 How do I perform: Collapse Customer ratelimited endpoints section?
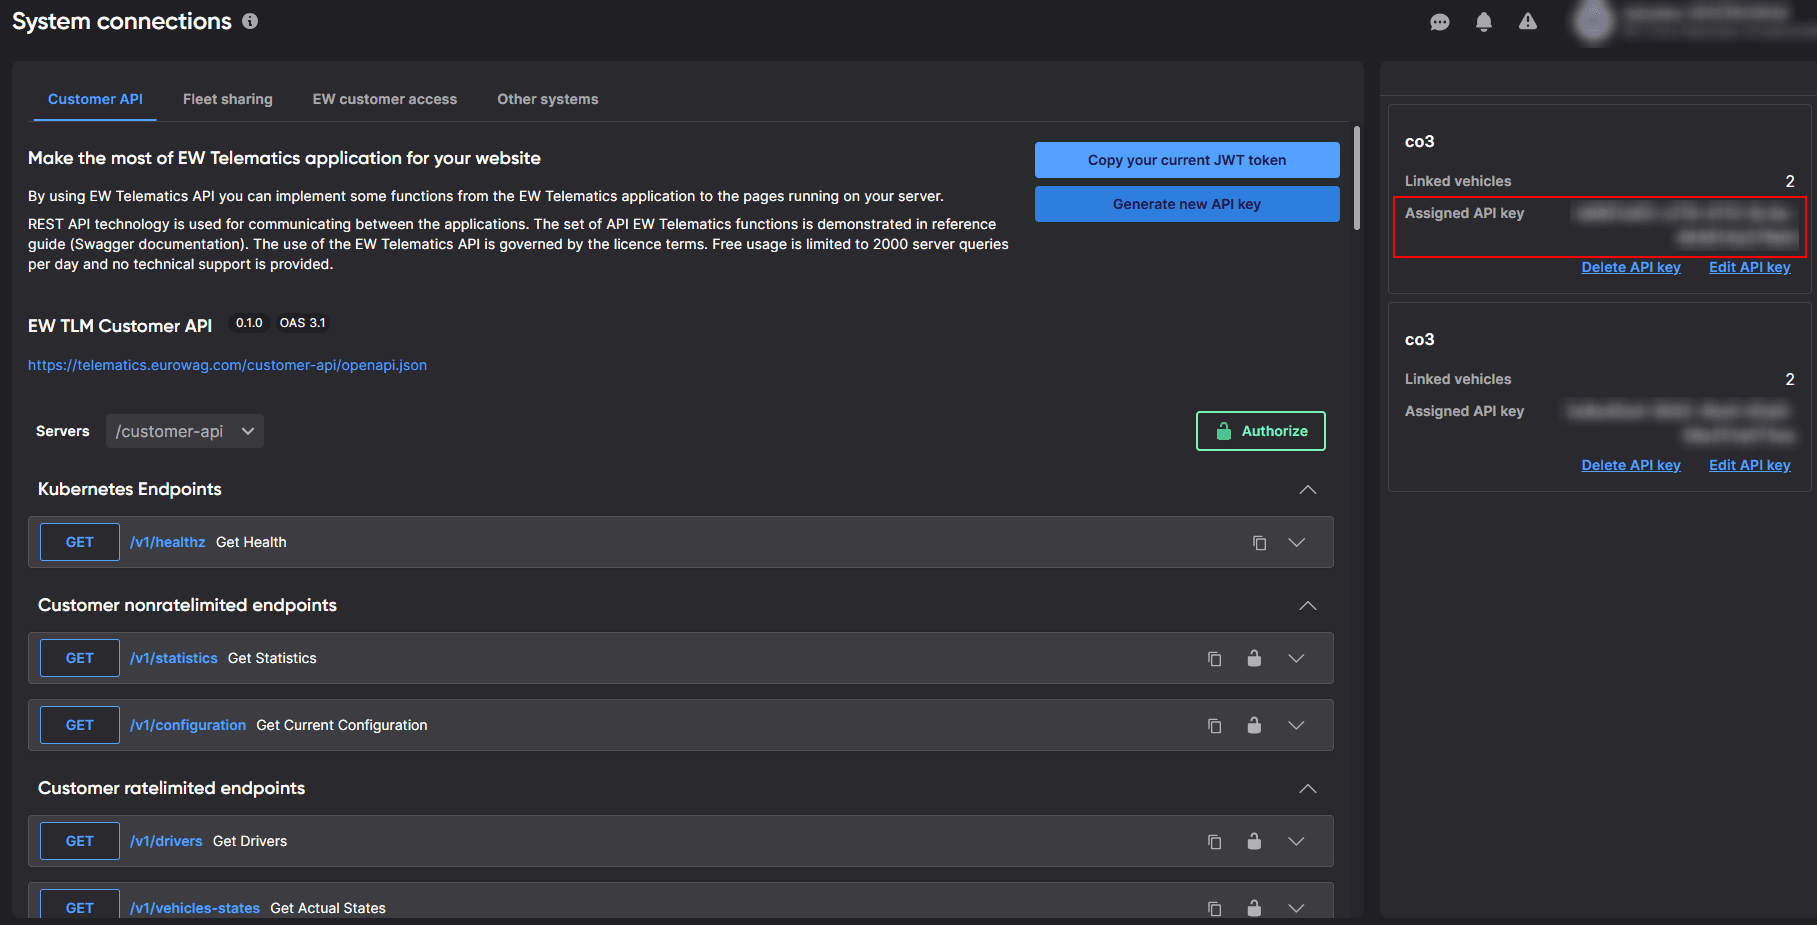(1308, 788)
